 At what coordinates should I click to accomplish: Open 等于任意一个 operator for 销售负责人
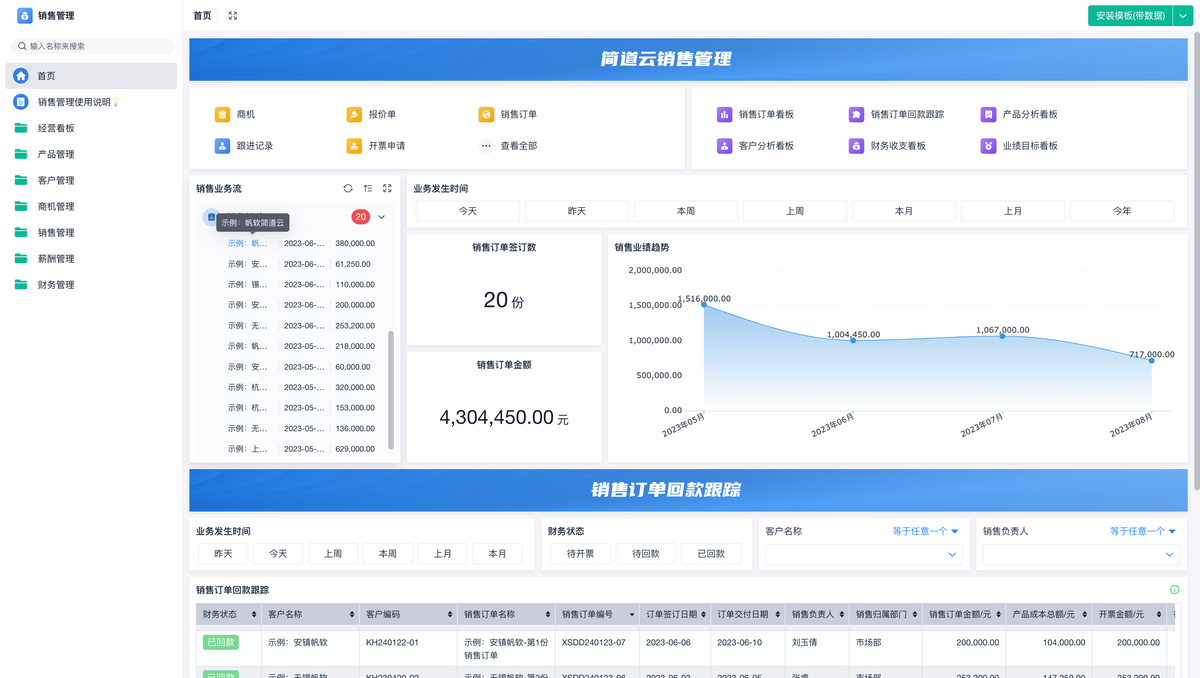[1143, 531]
